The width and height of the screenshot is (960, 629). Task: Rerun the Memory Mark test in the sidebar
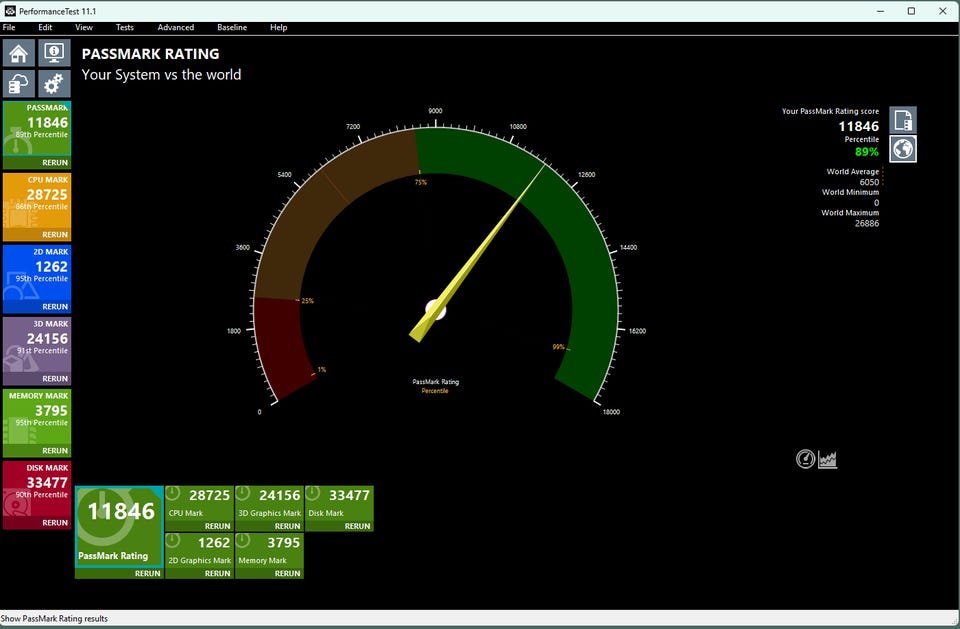55,451
